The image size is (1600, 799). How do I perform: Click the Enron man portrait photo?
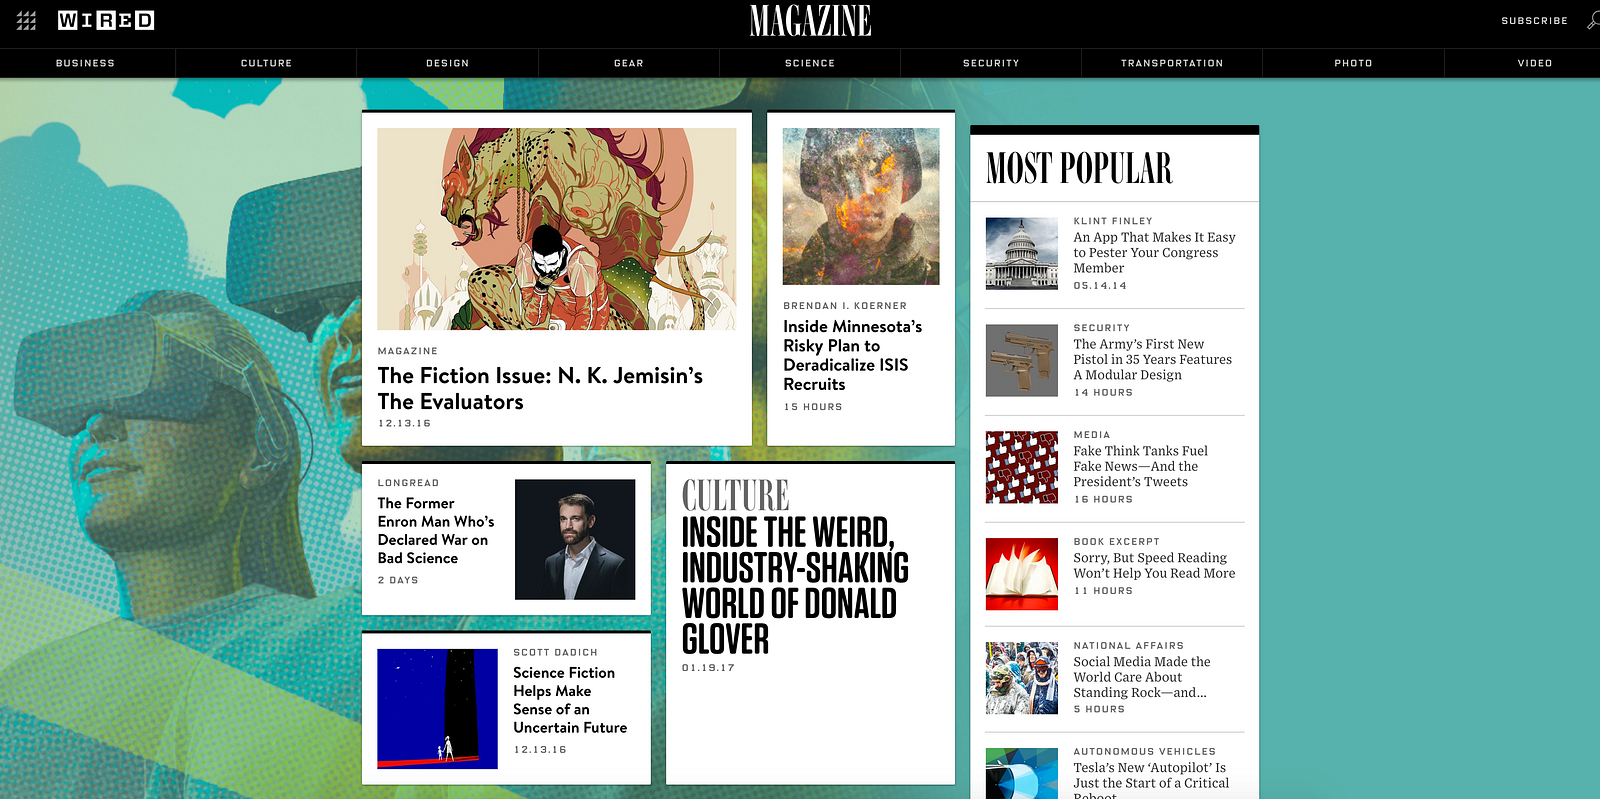coord(575,540)
